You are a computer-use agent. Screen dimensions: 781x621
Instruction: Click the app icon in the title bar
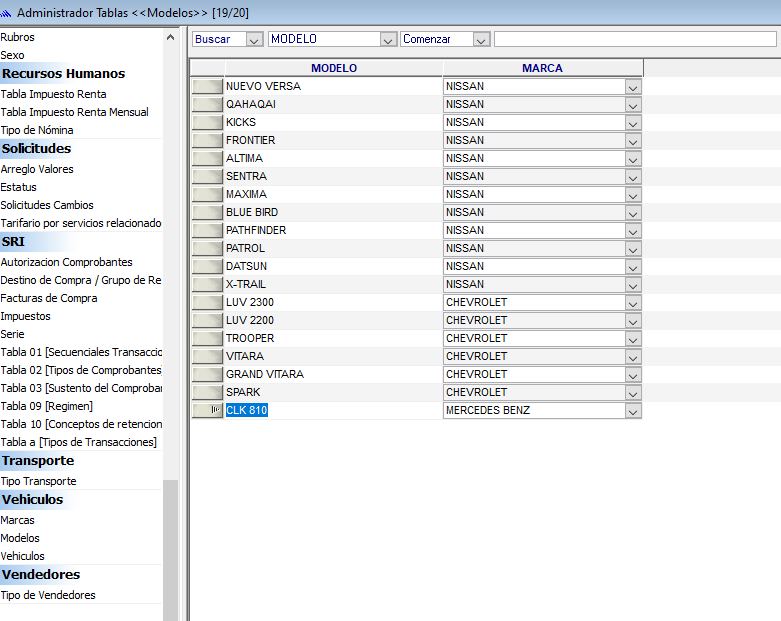pyautogui.click(x=8, y=12)
